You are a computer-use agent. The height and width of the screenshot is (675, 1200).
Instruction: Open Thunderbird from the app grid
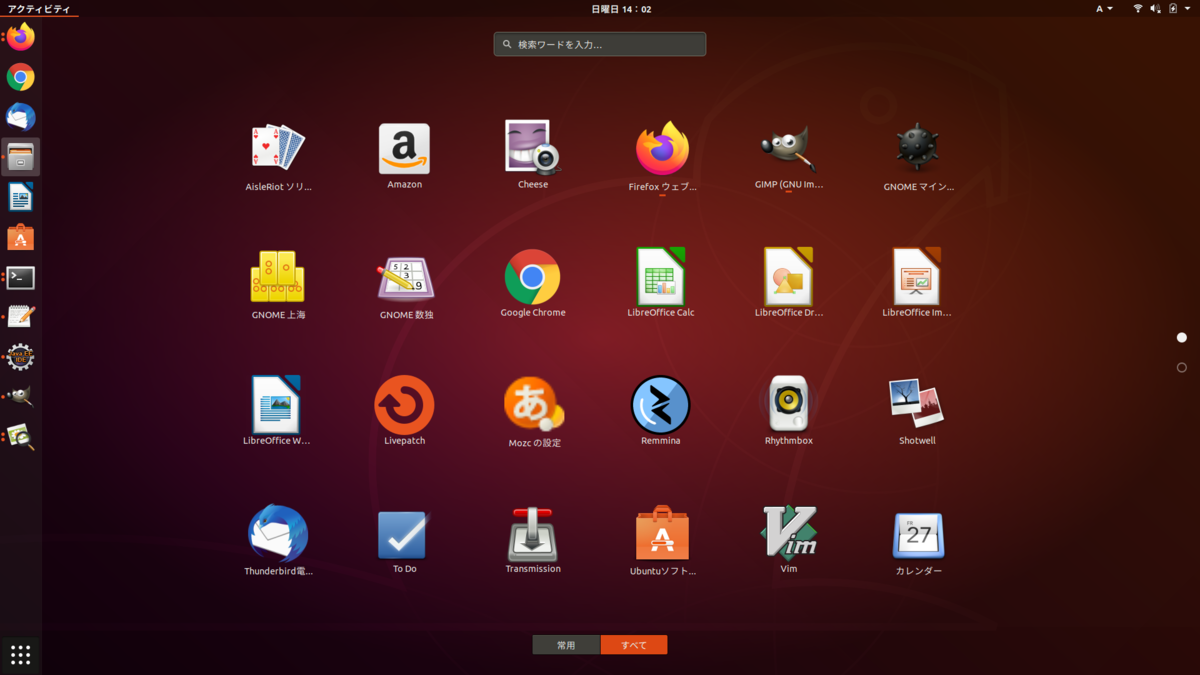click(278, 534)
